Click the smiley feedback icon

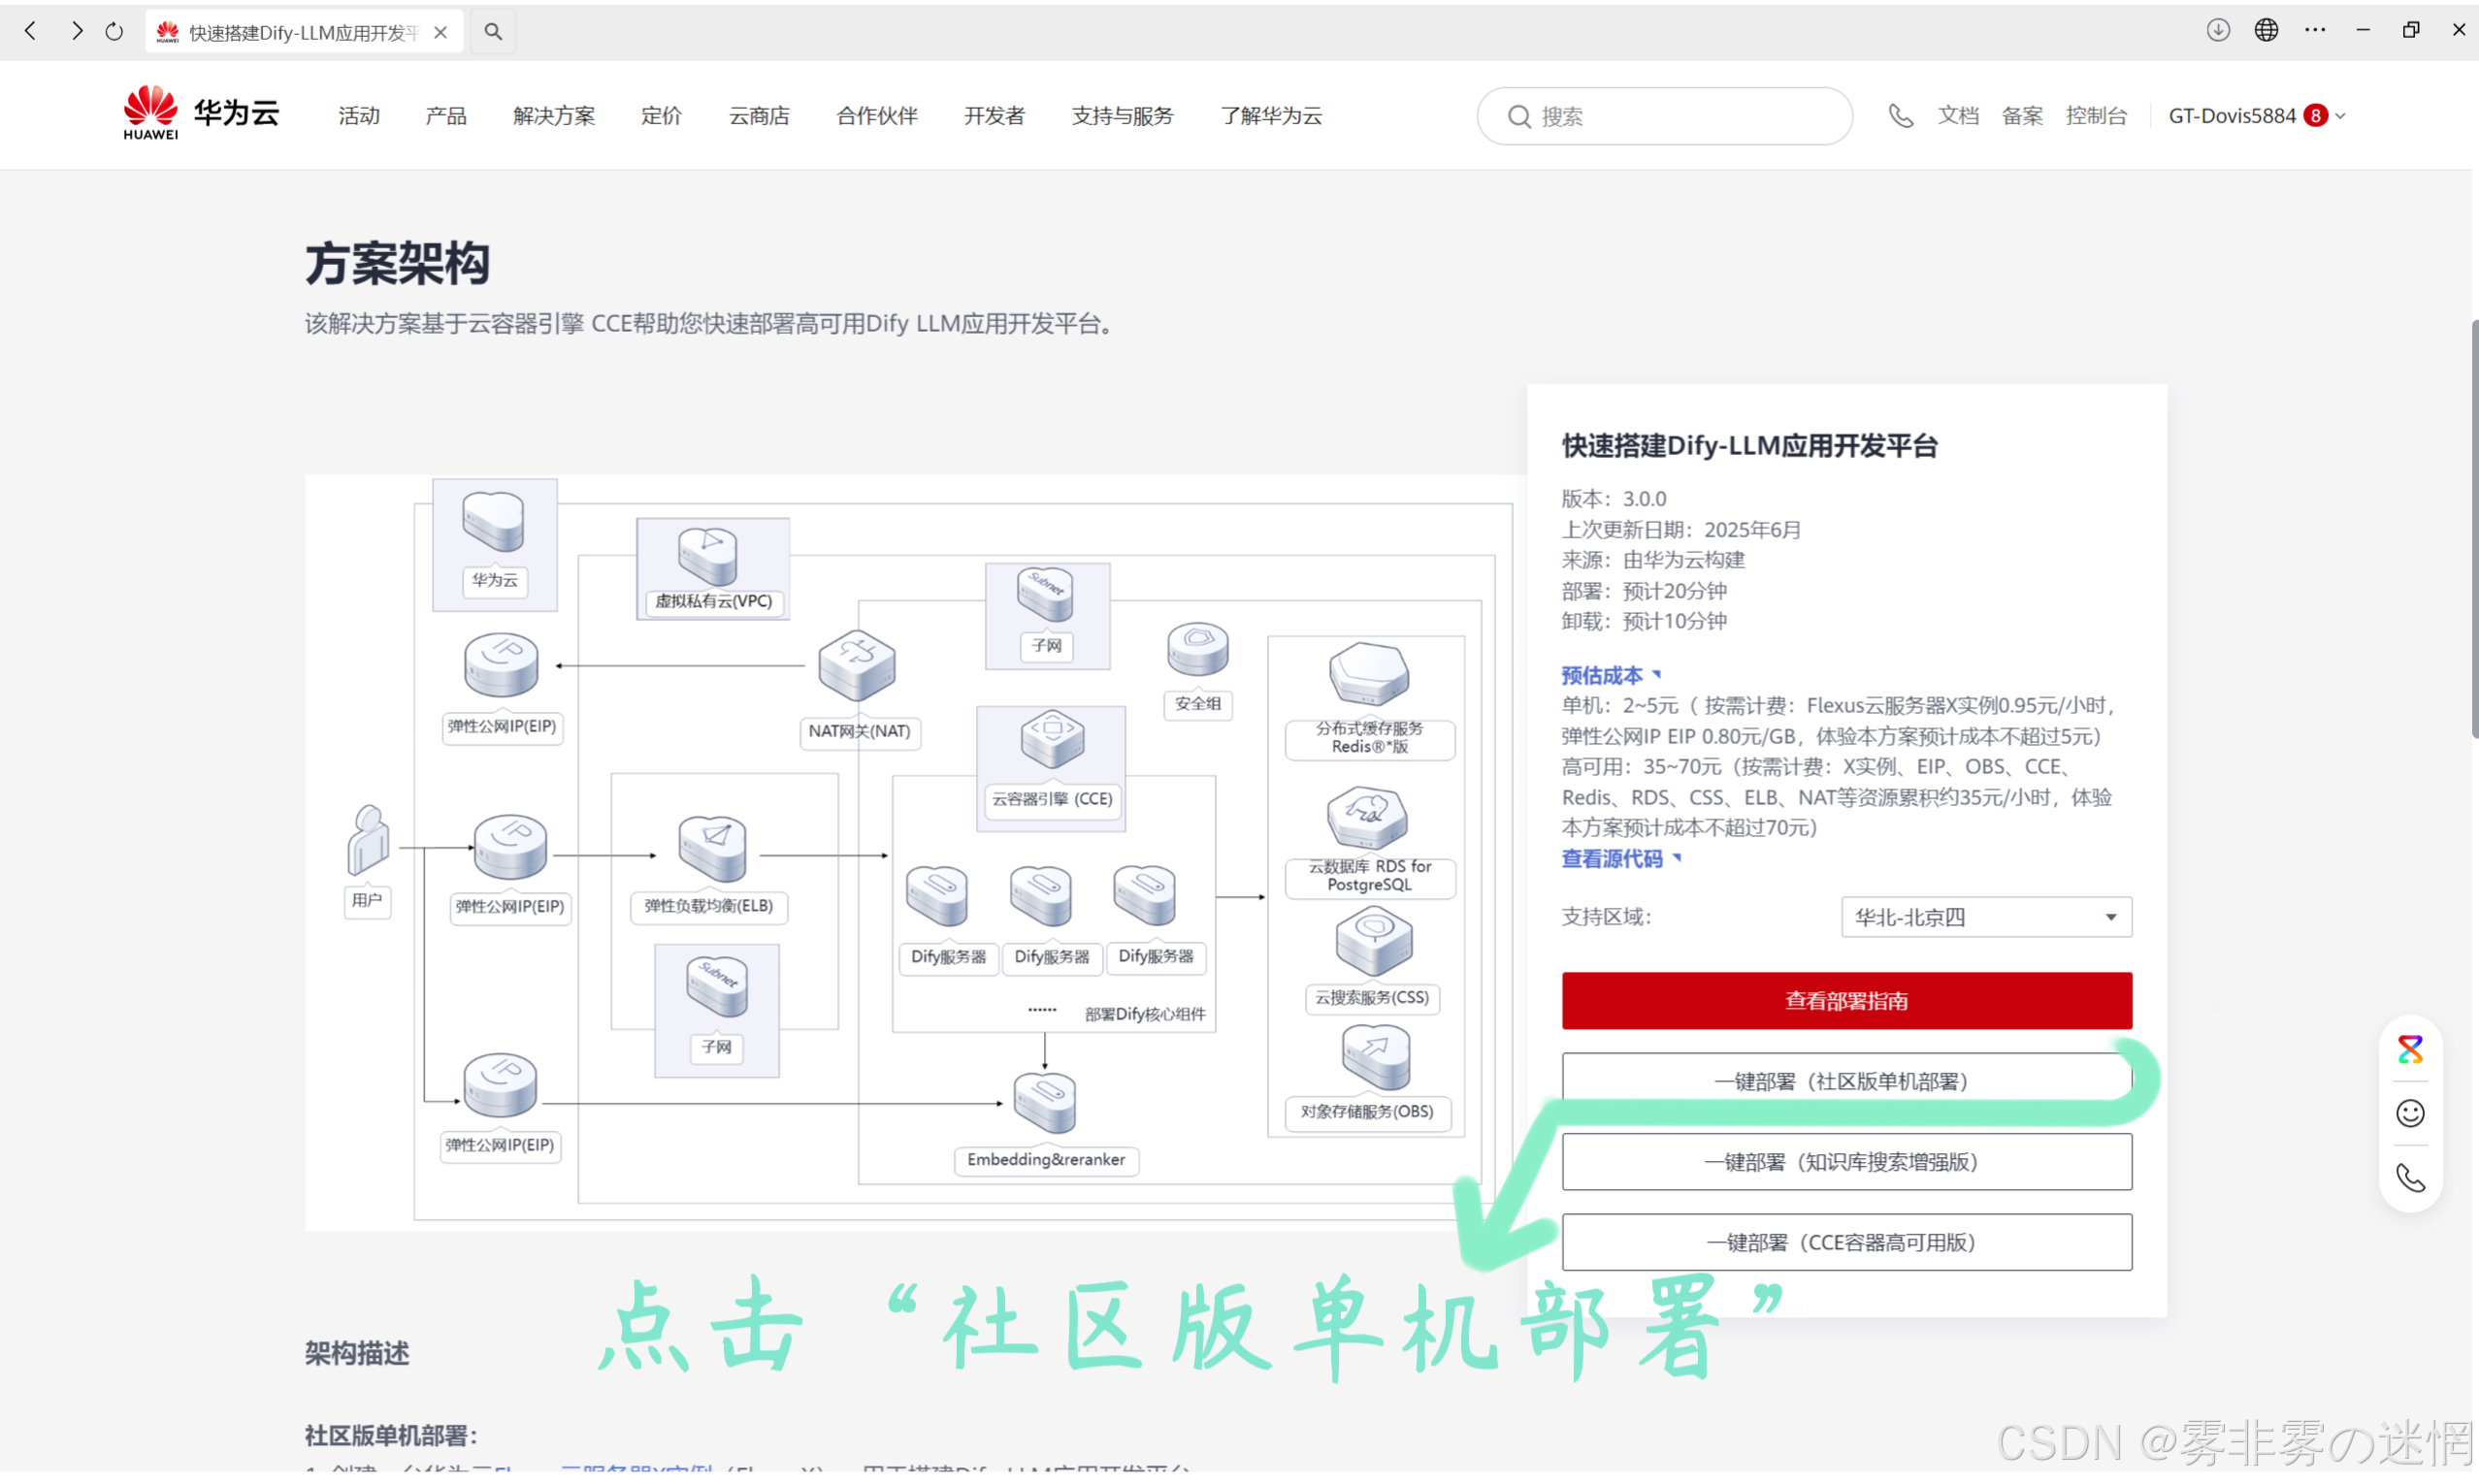point(2410,1113)
